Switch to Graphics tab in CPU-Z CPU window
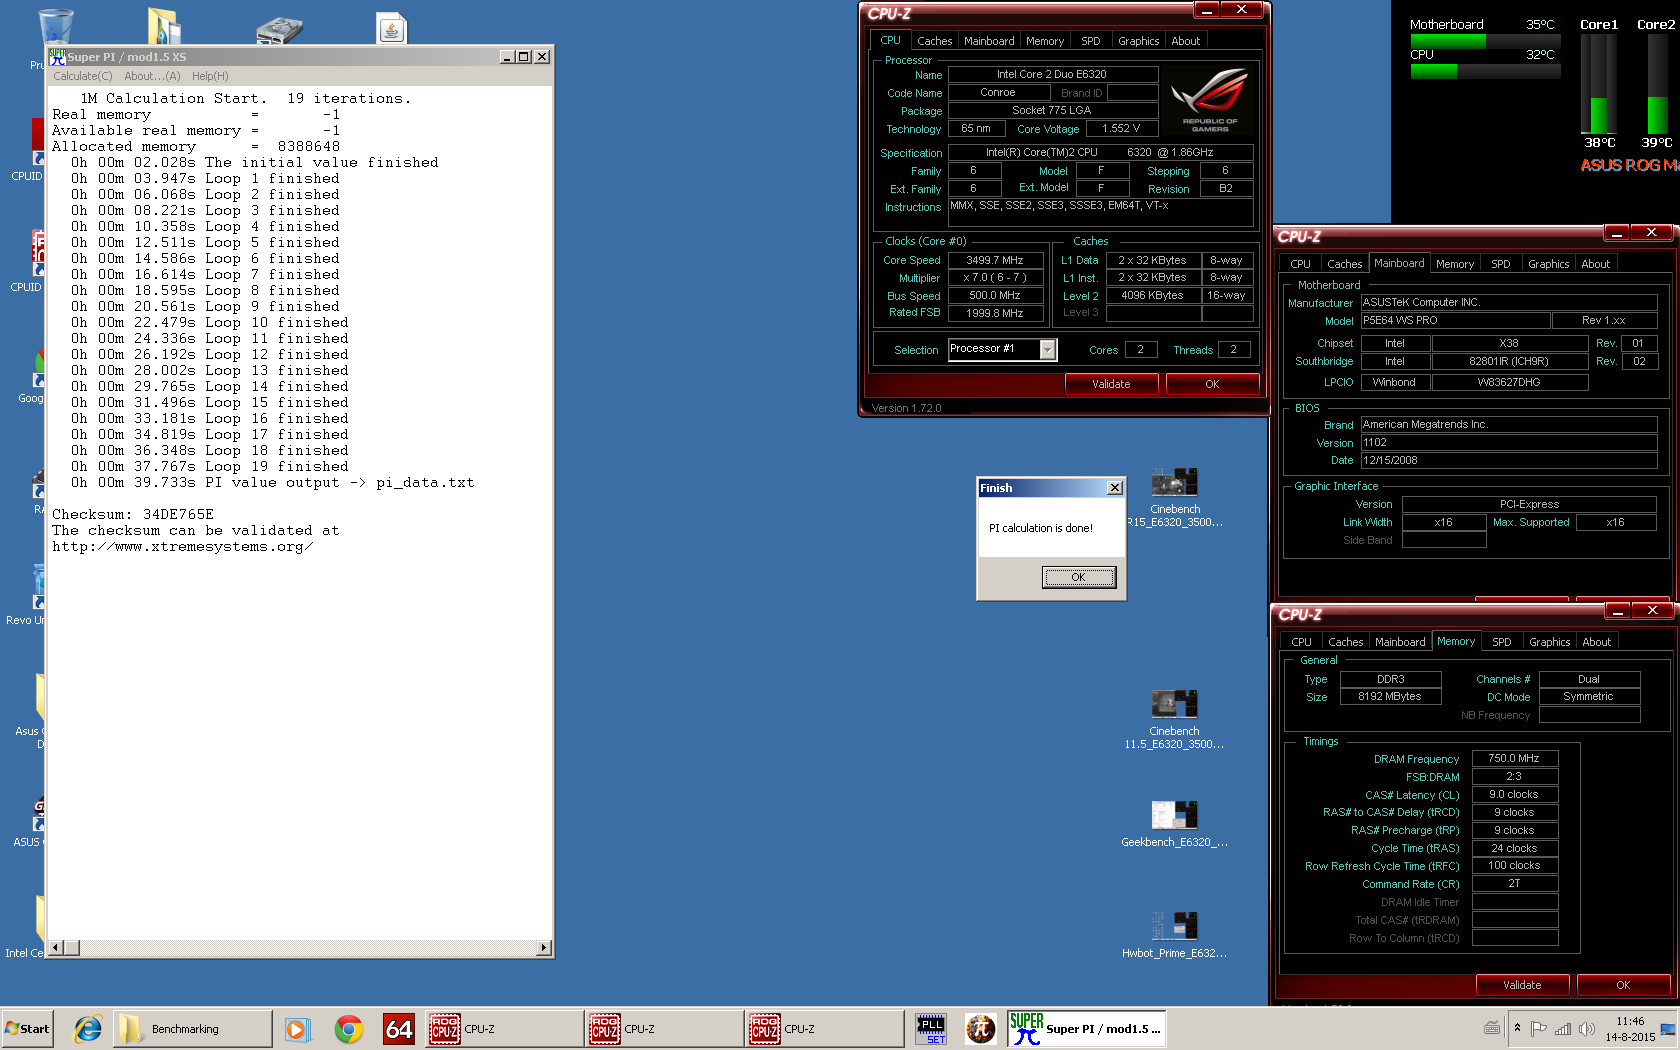The width and height of the screenshot is (1680, 1050). [x=1138, y=41]
